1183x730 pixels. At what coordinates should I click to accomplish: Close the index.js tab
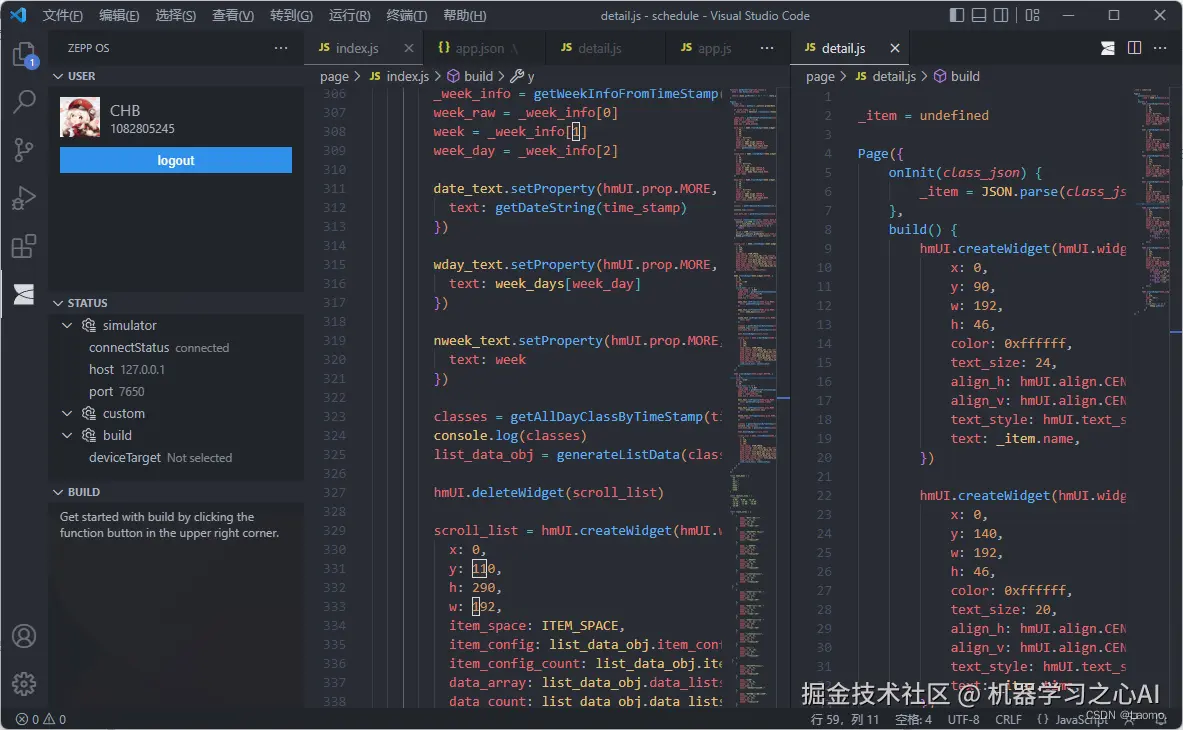tap(408, 48)
